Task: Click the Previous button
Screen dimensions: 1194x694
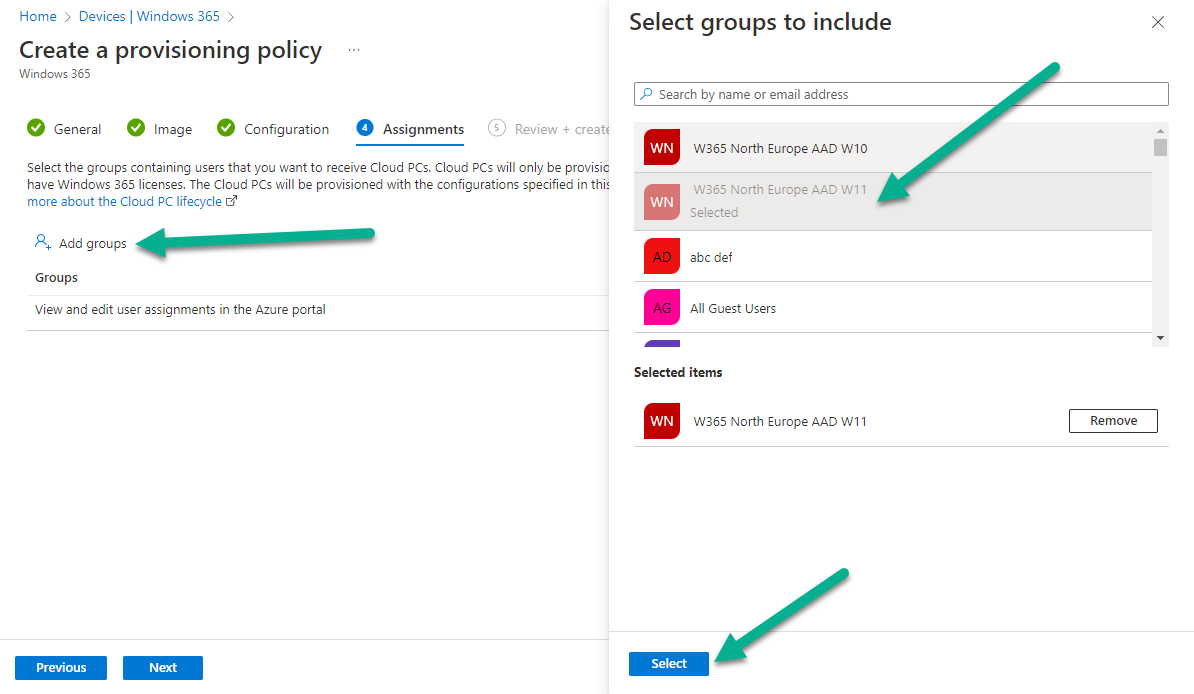Action: (61, 667)
